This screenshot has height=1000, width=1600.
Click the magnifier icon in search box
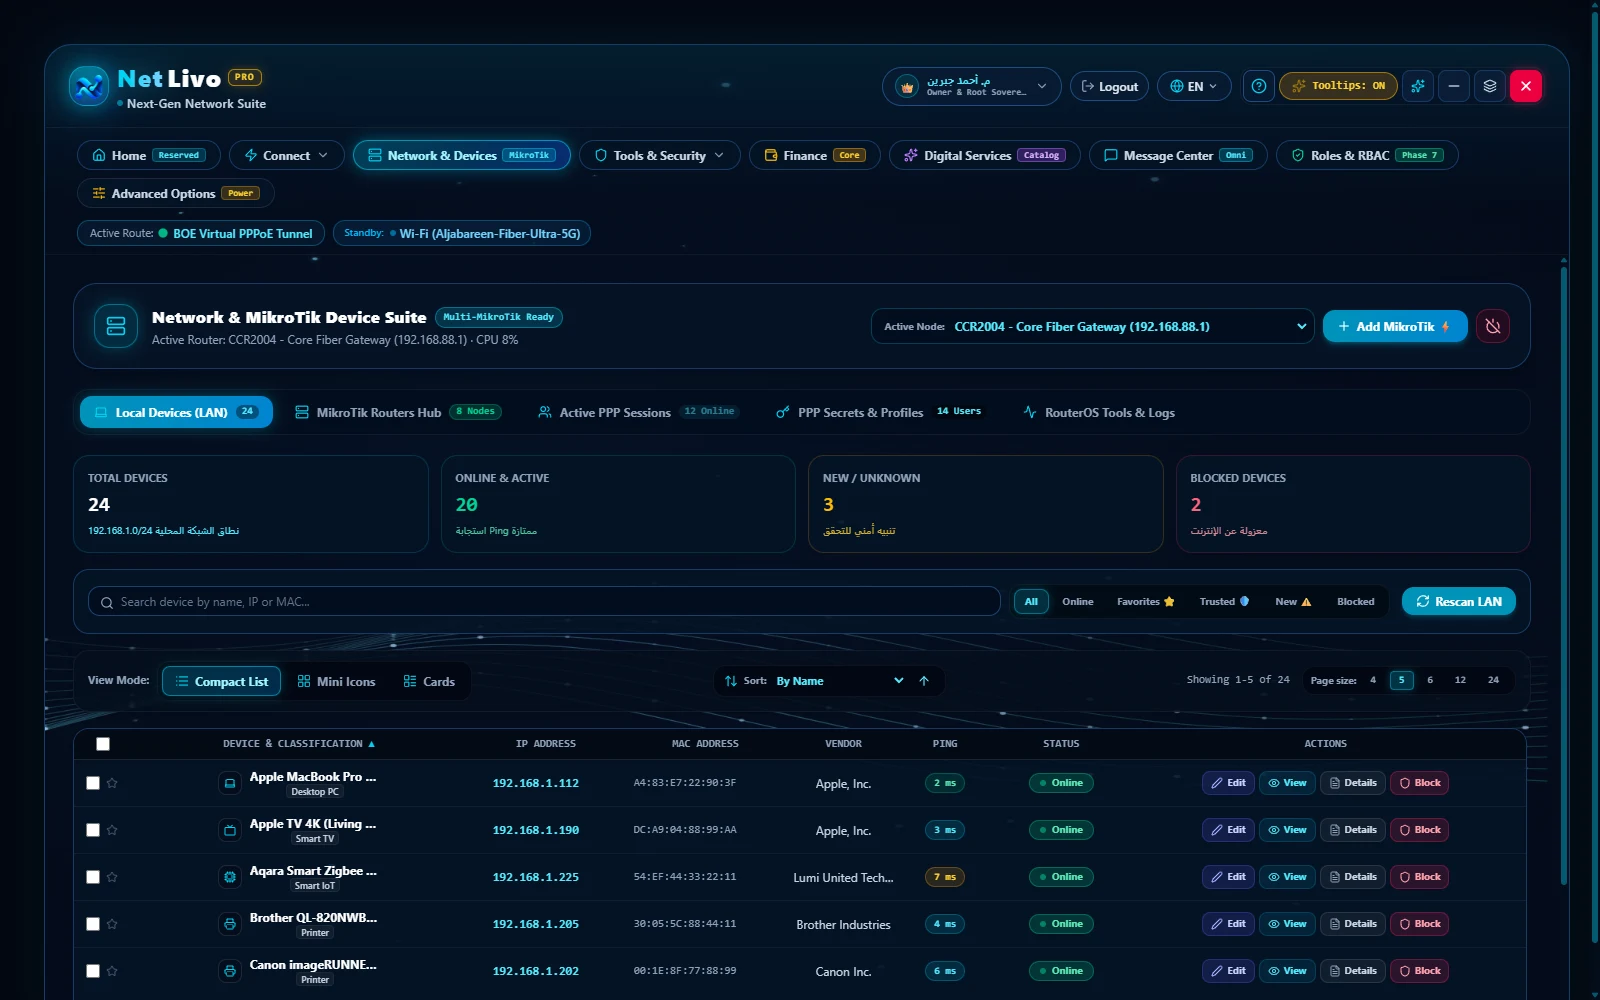point(107,602)
